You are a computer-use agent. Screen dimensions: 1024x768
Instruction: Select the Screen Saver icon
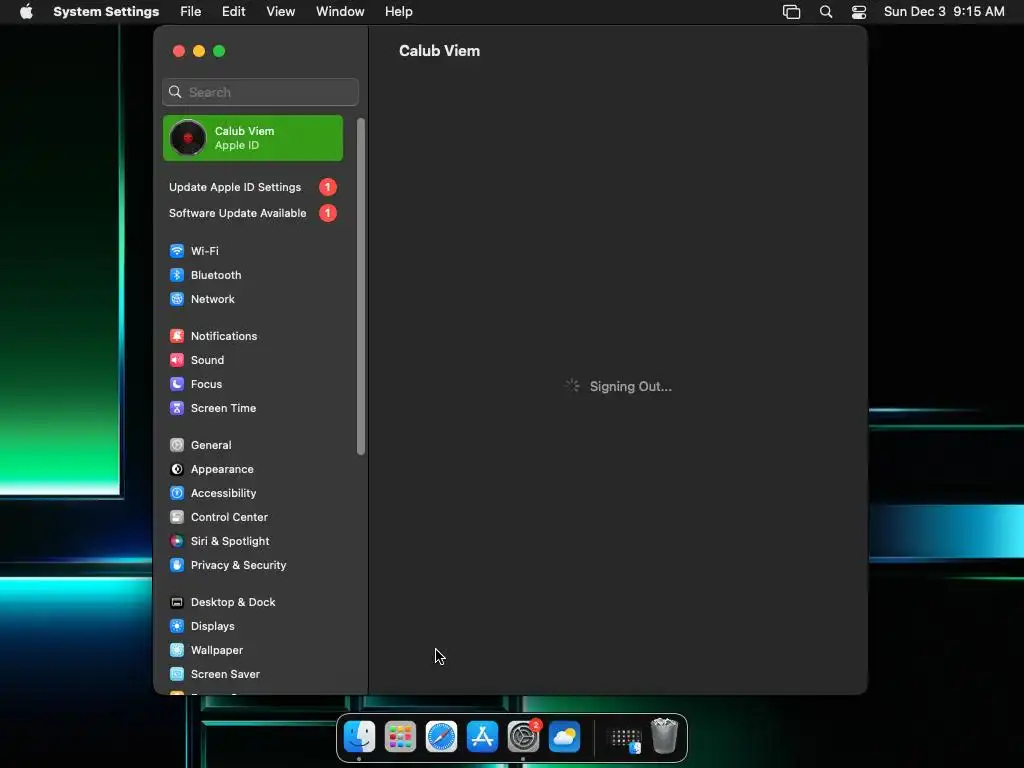(176, 674)
